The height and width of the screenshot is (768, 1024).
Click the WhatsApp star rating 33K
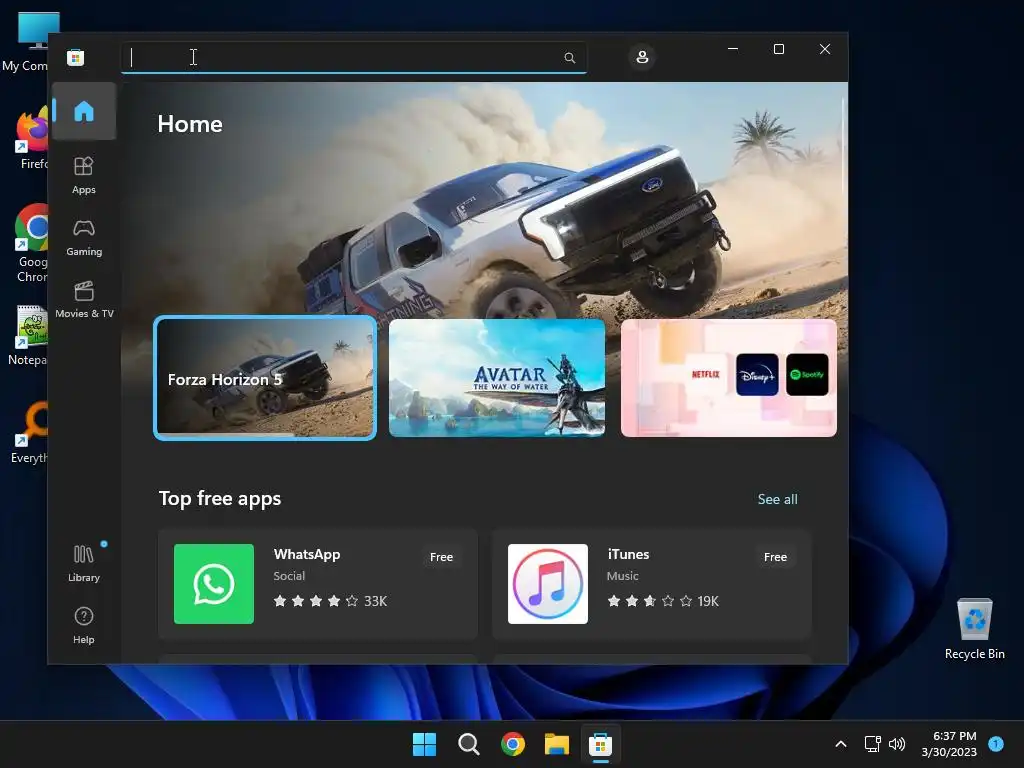tap(330, 601)
